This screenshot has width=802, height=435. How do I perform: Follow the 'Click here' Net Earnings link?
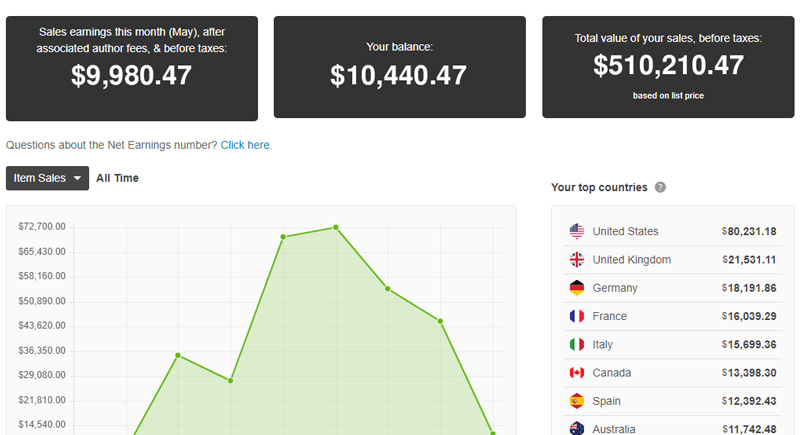click(x=246, y=145)
